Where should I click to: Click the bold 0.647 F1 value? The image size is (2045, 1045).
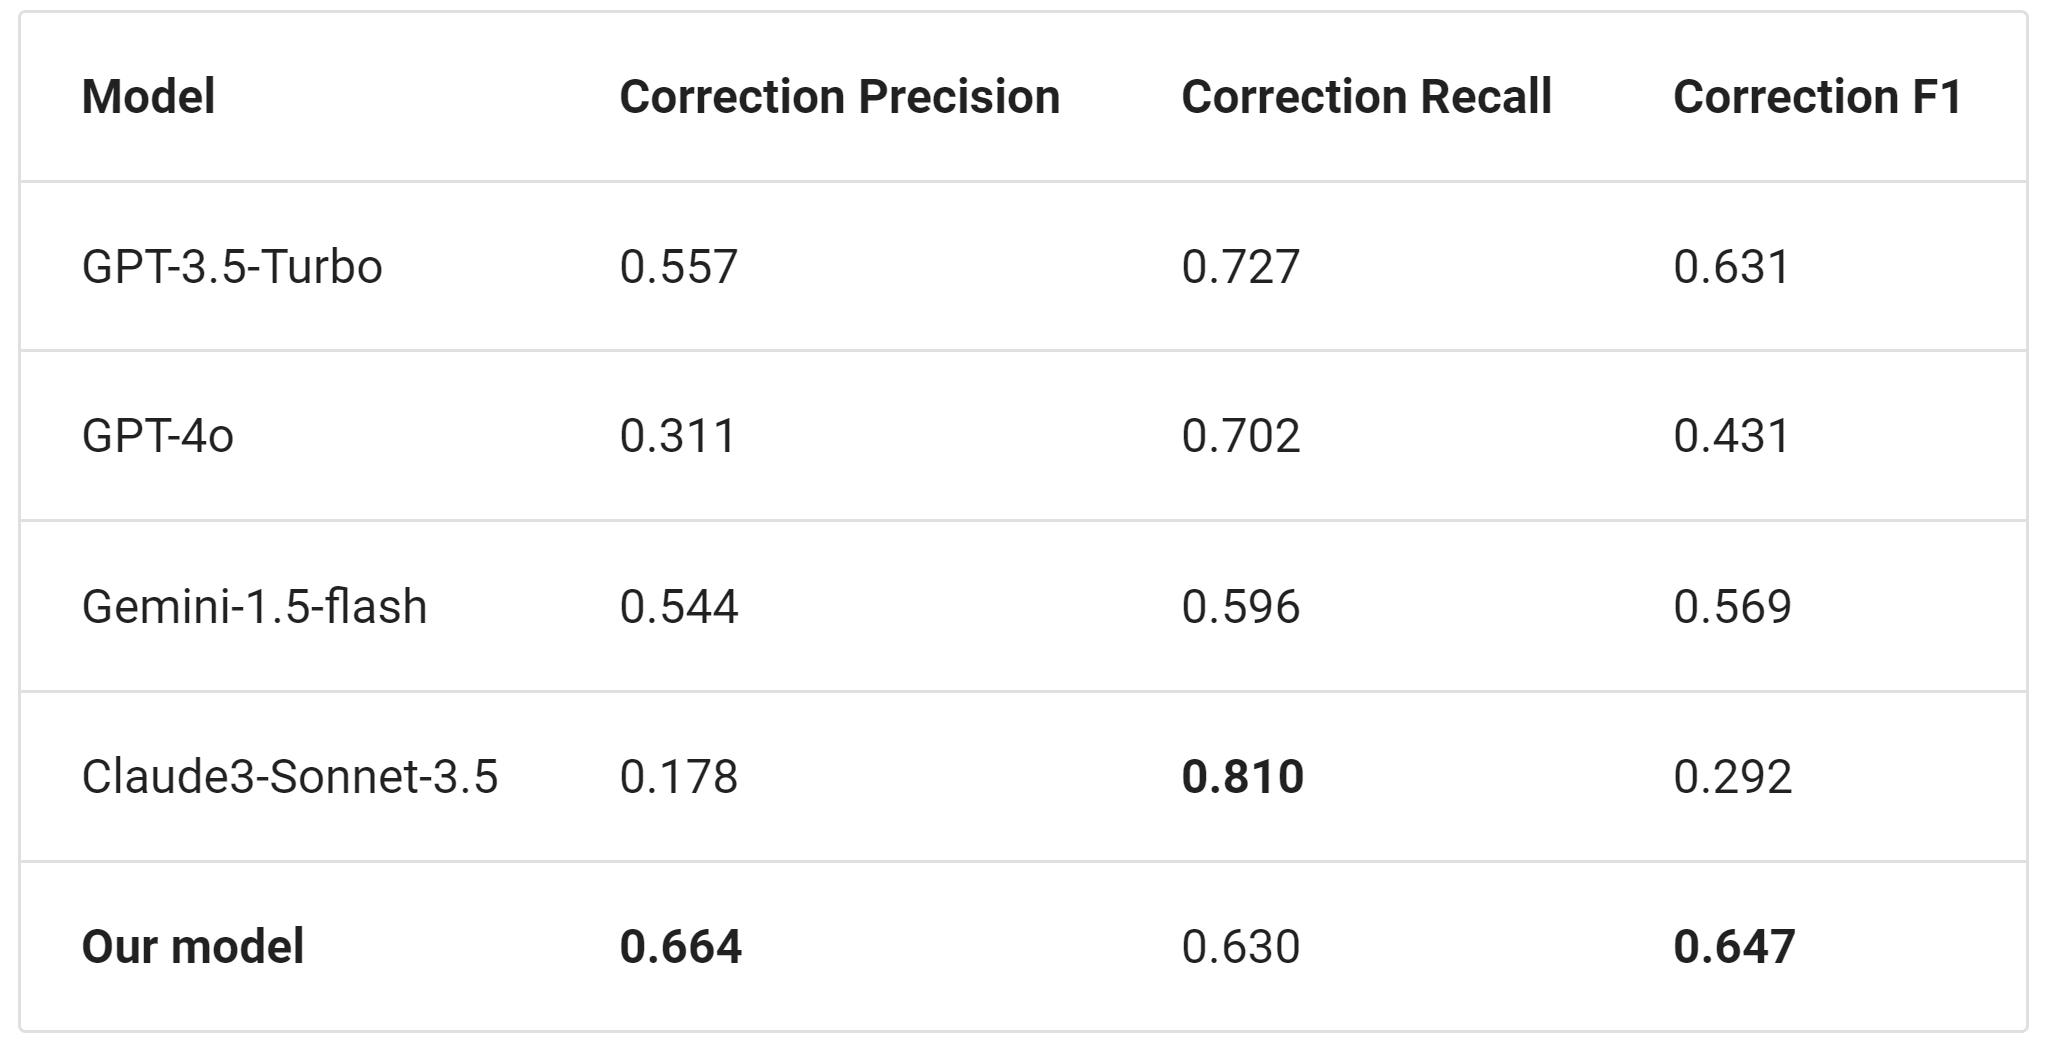[x=1734, y=947]
